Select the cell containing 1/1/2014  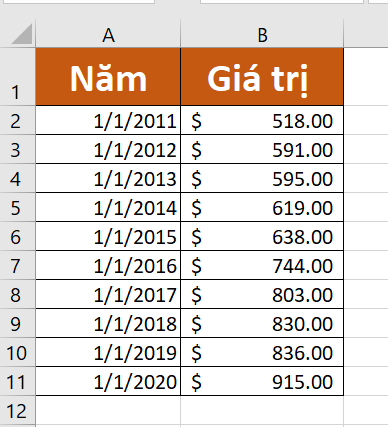(108, 207)
